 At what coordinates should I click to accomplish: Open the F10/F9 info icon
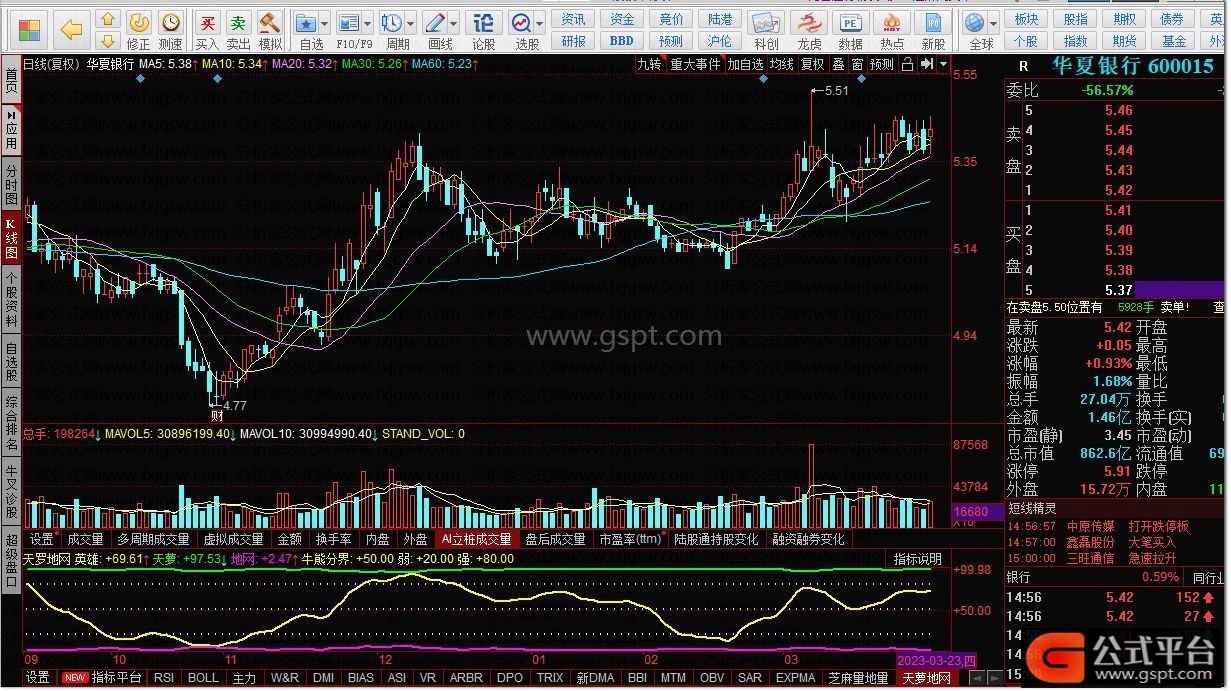click(x=348, y=22)
